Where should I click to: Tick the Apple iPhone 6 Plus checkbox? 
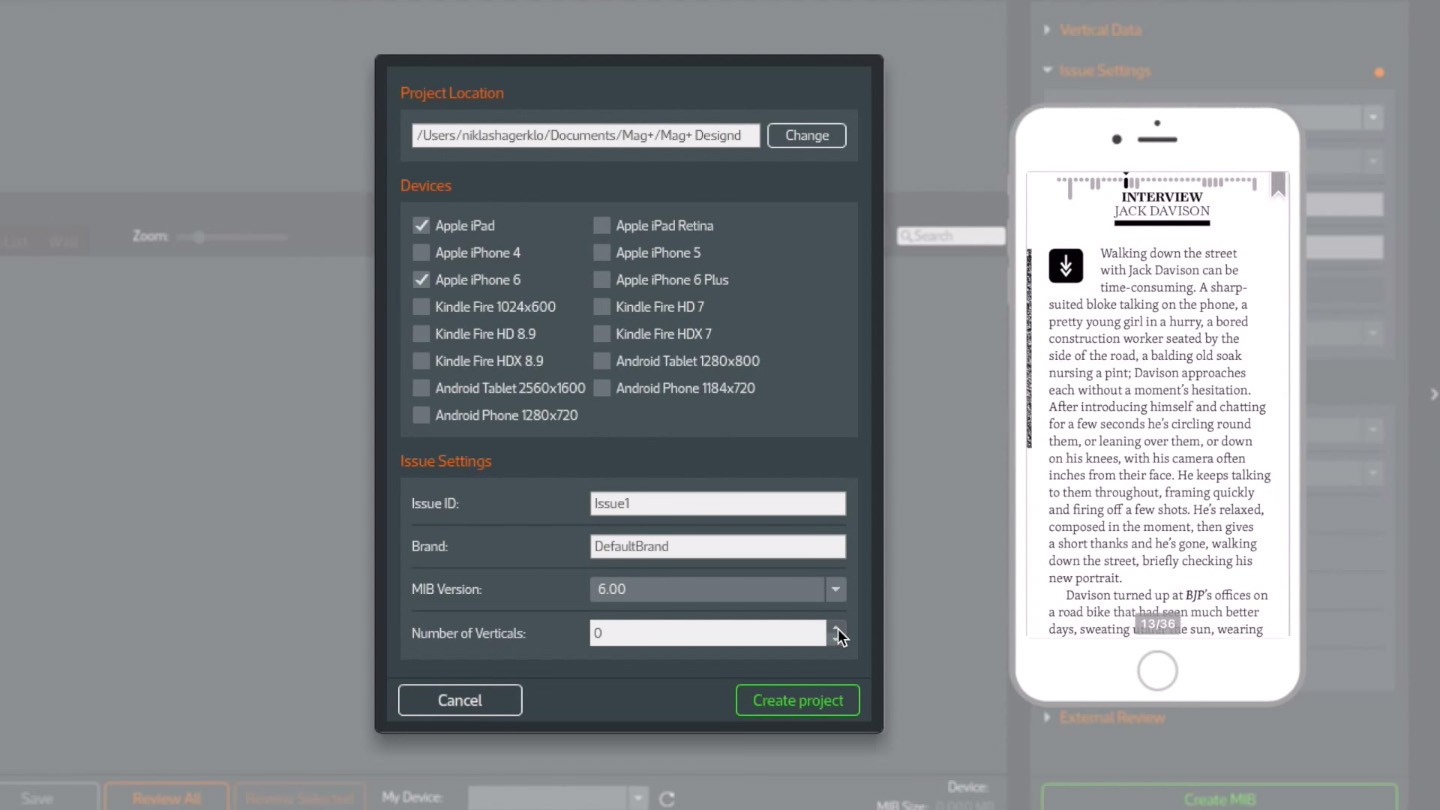pyautogui.click(x=602, y=280)
